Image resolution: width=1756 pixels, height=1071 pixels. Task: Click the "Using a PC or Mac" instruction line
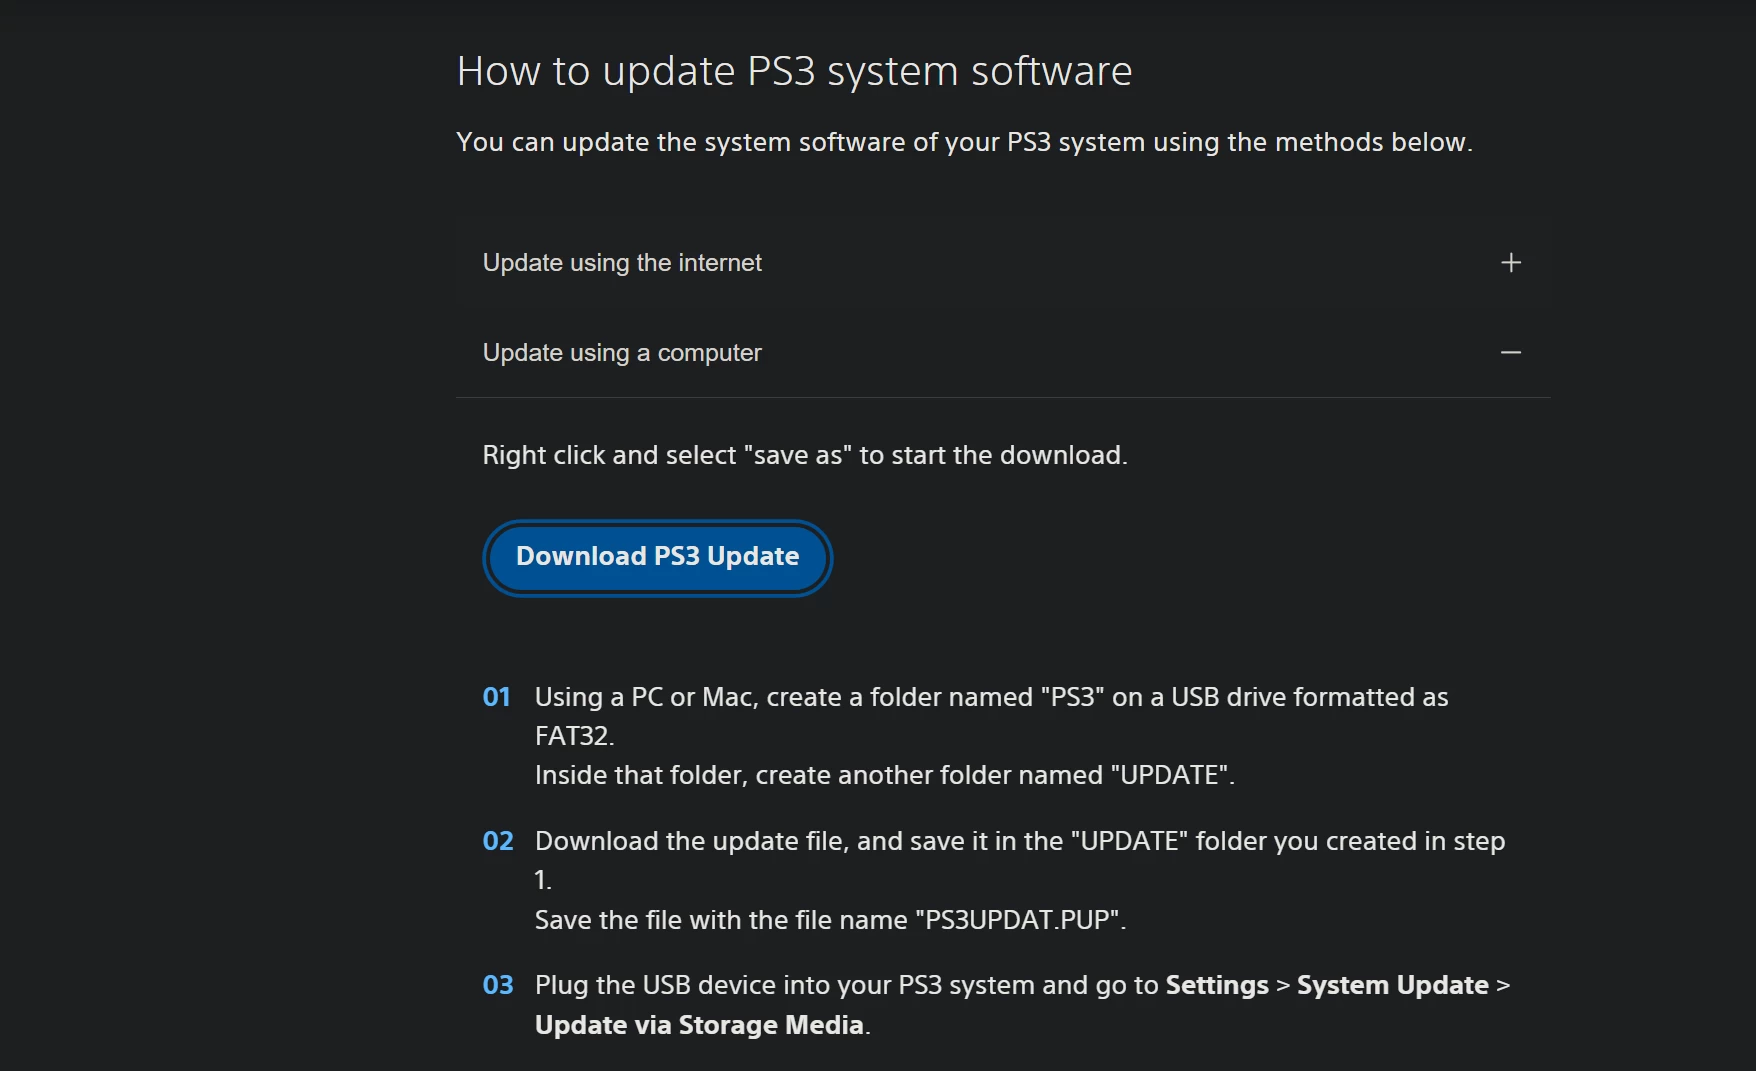[990, 697]
